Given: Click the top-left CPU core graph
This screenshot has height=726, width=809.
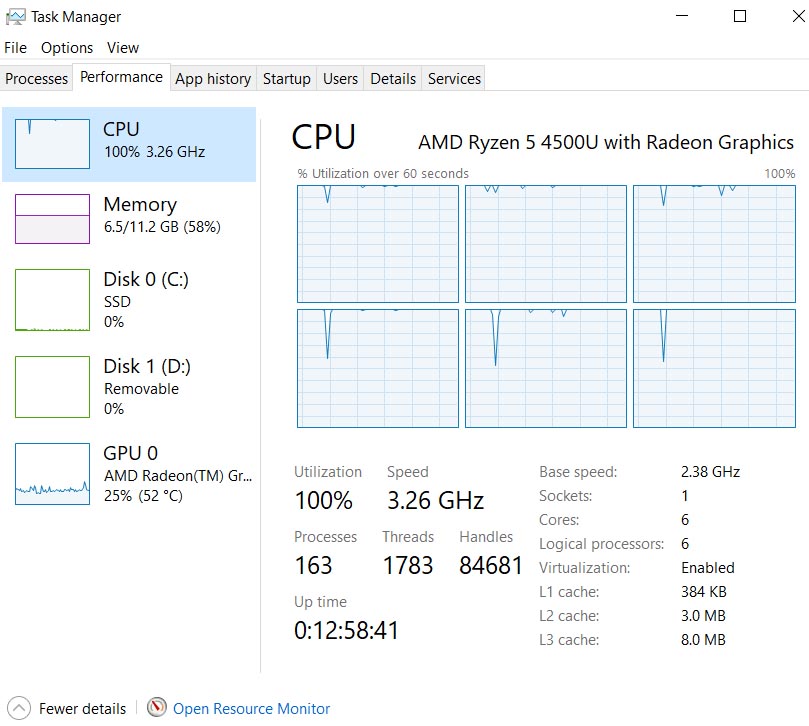Looking at the screenshot, I should coord(378,244).
